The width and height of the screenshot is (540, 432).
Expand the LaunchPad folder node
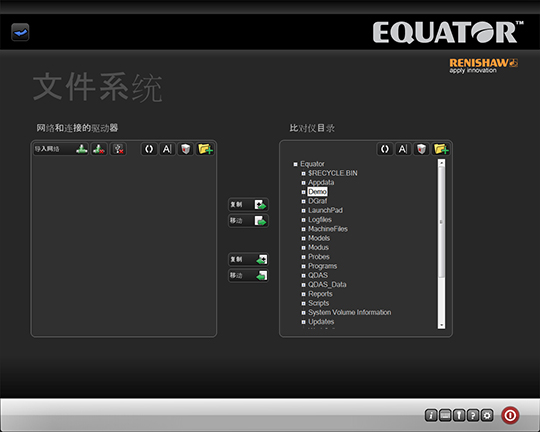(x=303, y=210)
